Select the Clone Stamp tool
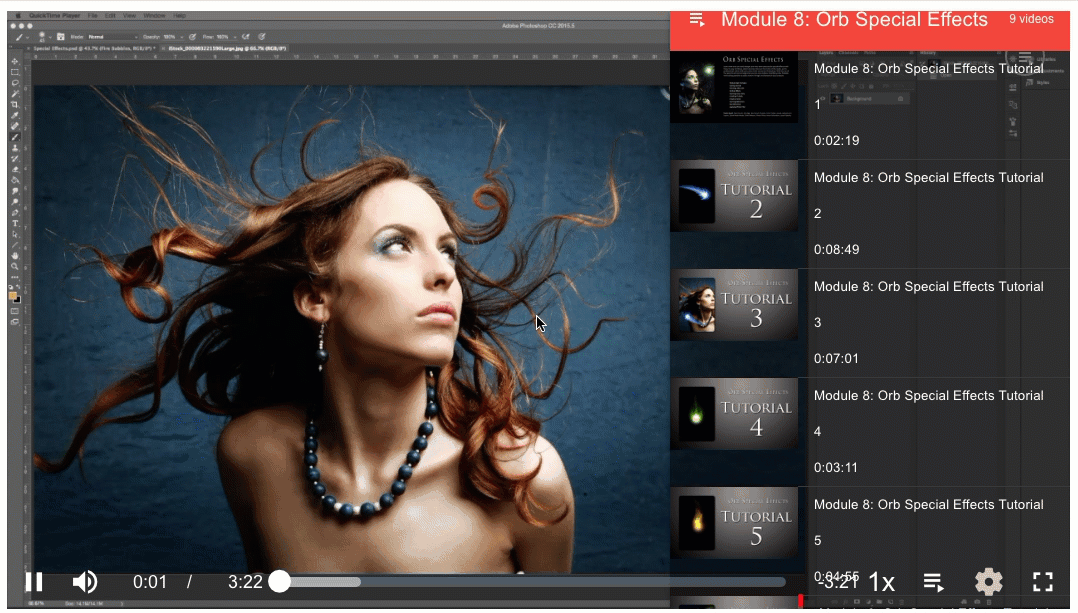The image size is (1078, 613). click(14, 148)
